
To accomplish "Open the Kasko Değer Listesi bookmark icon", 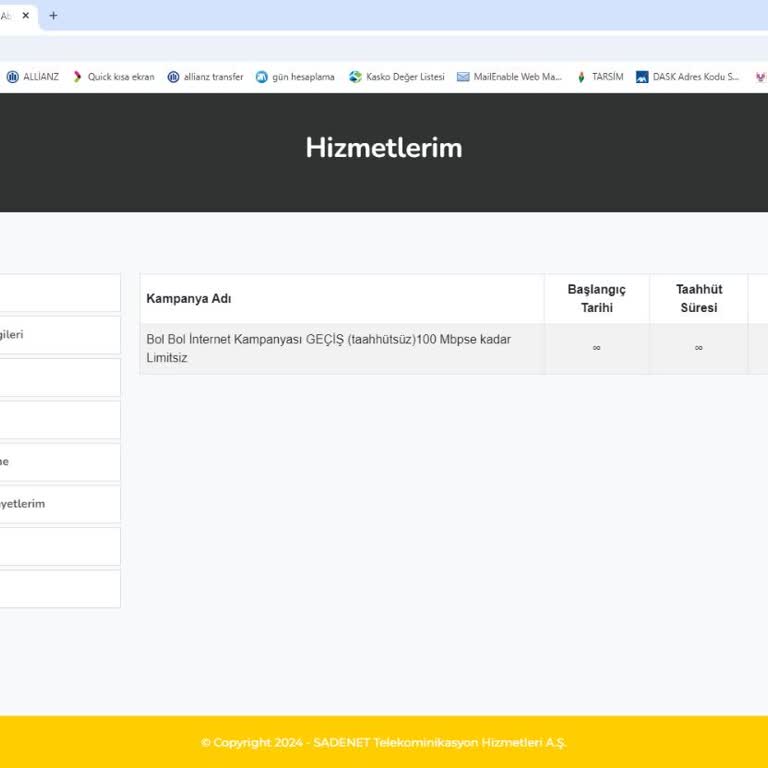I will click(x=355, y=77).
